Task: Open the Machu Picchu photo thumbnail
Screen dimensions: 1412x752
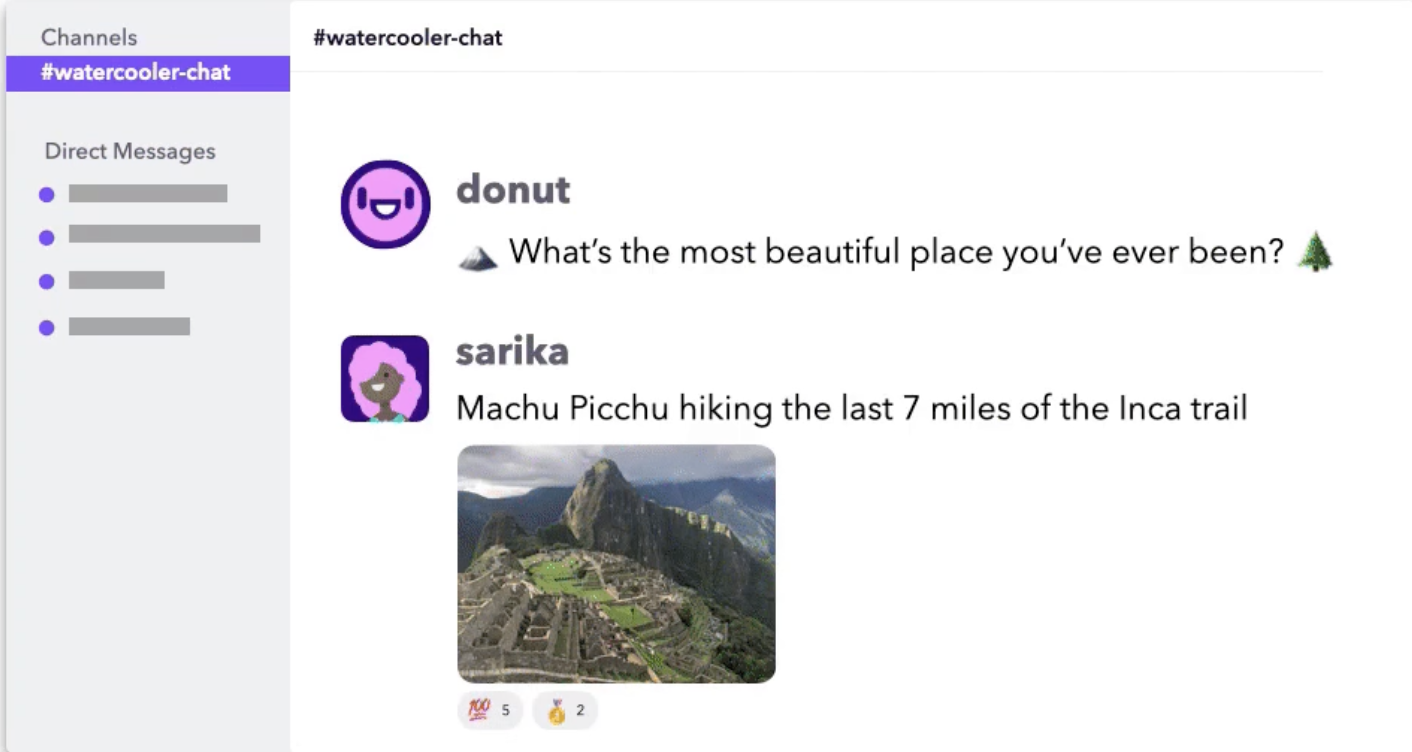Action: coord(616,564)
